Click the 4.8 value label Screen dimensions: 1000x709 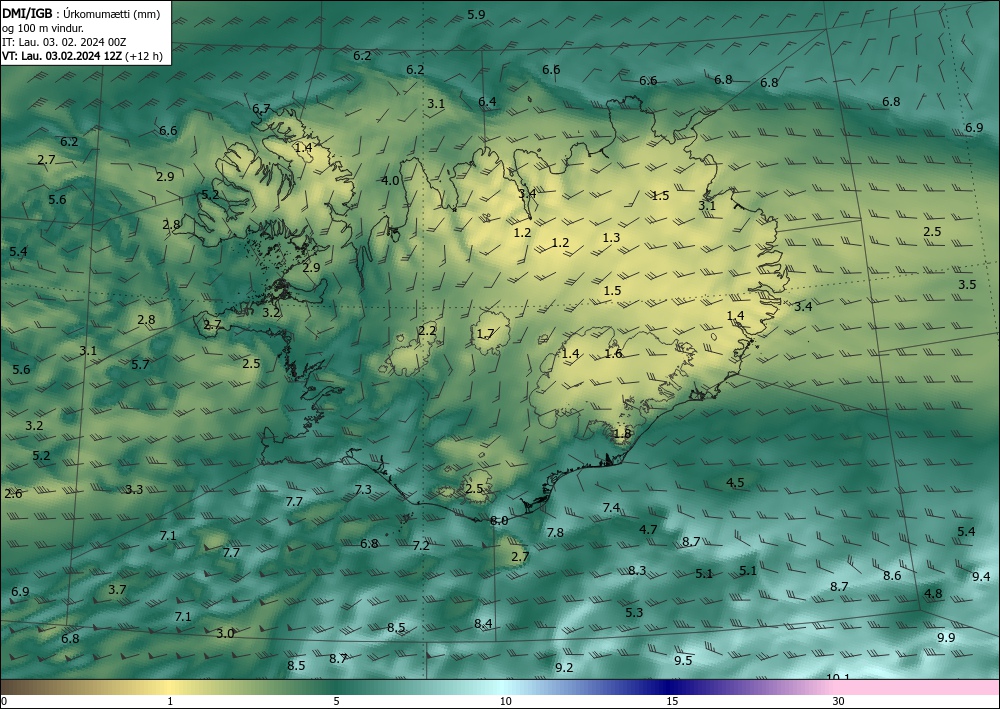click(x=933, y=594)
